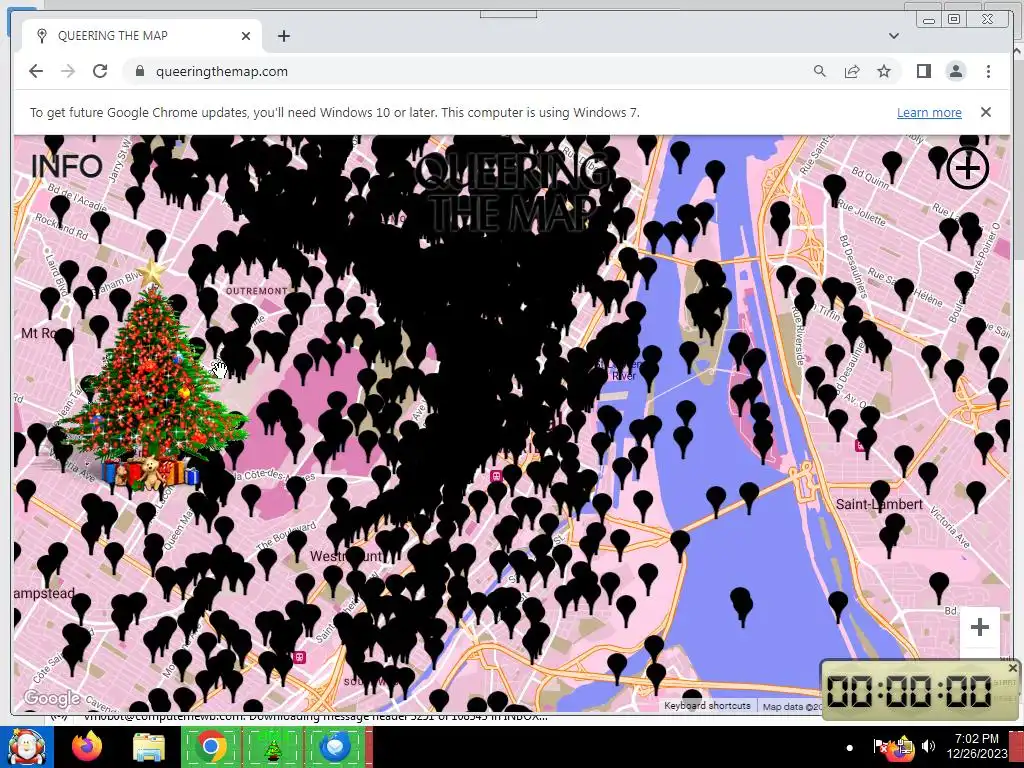Open Keyboard shortcuts for the map

click(x=707, y=706)
